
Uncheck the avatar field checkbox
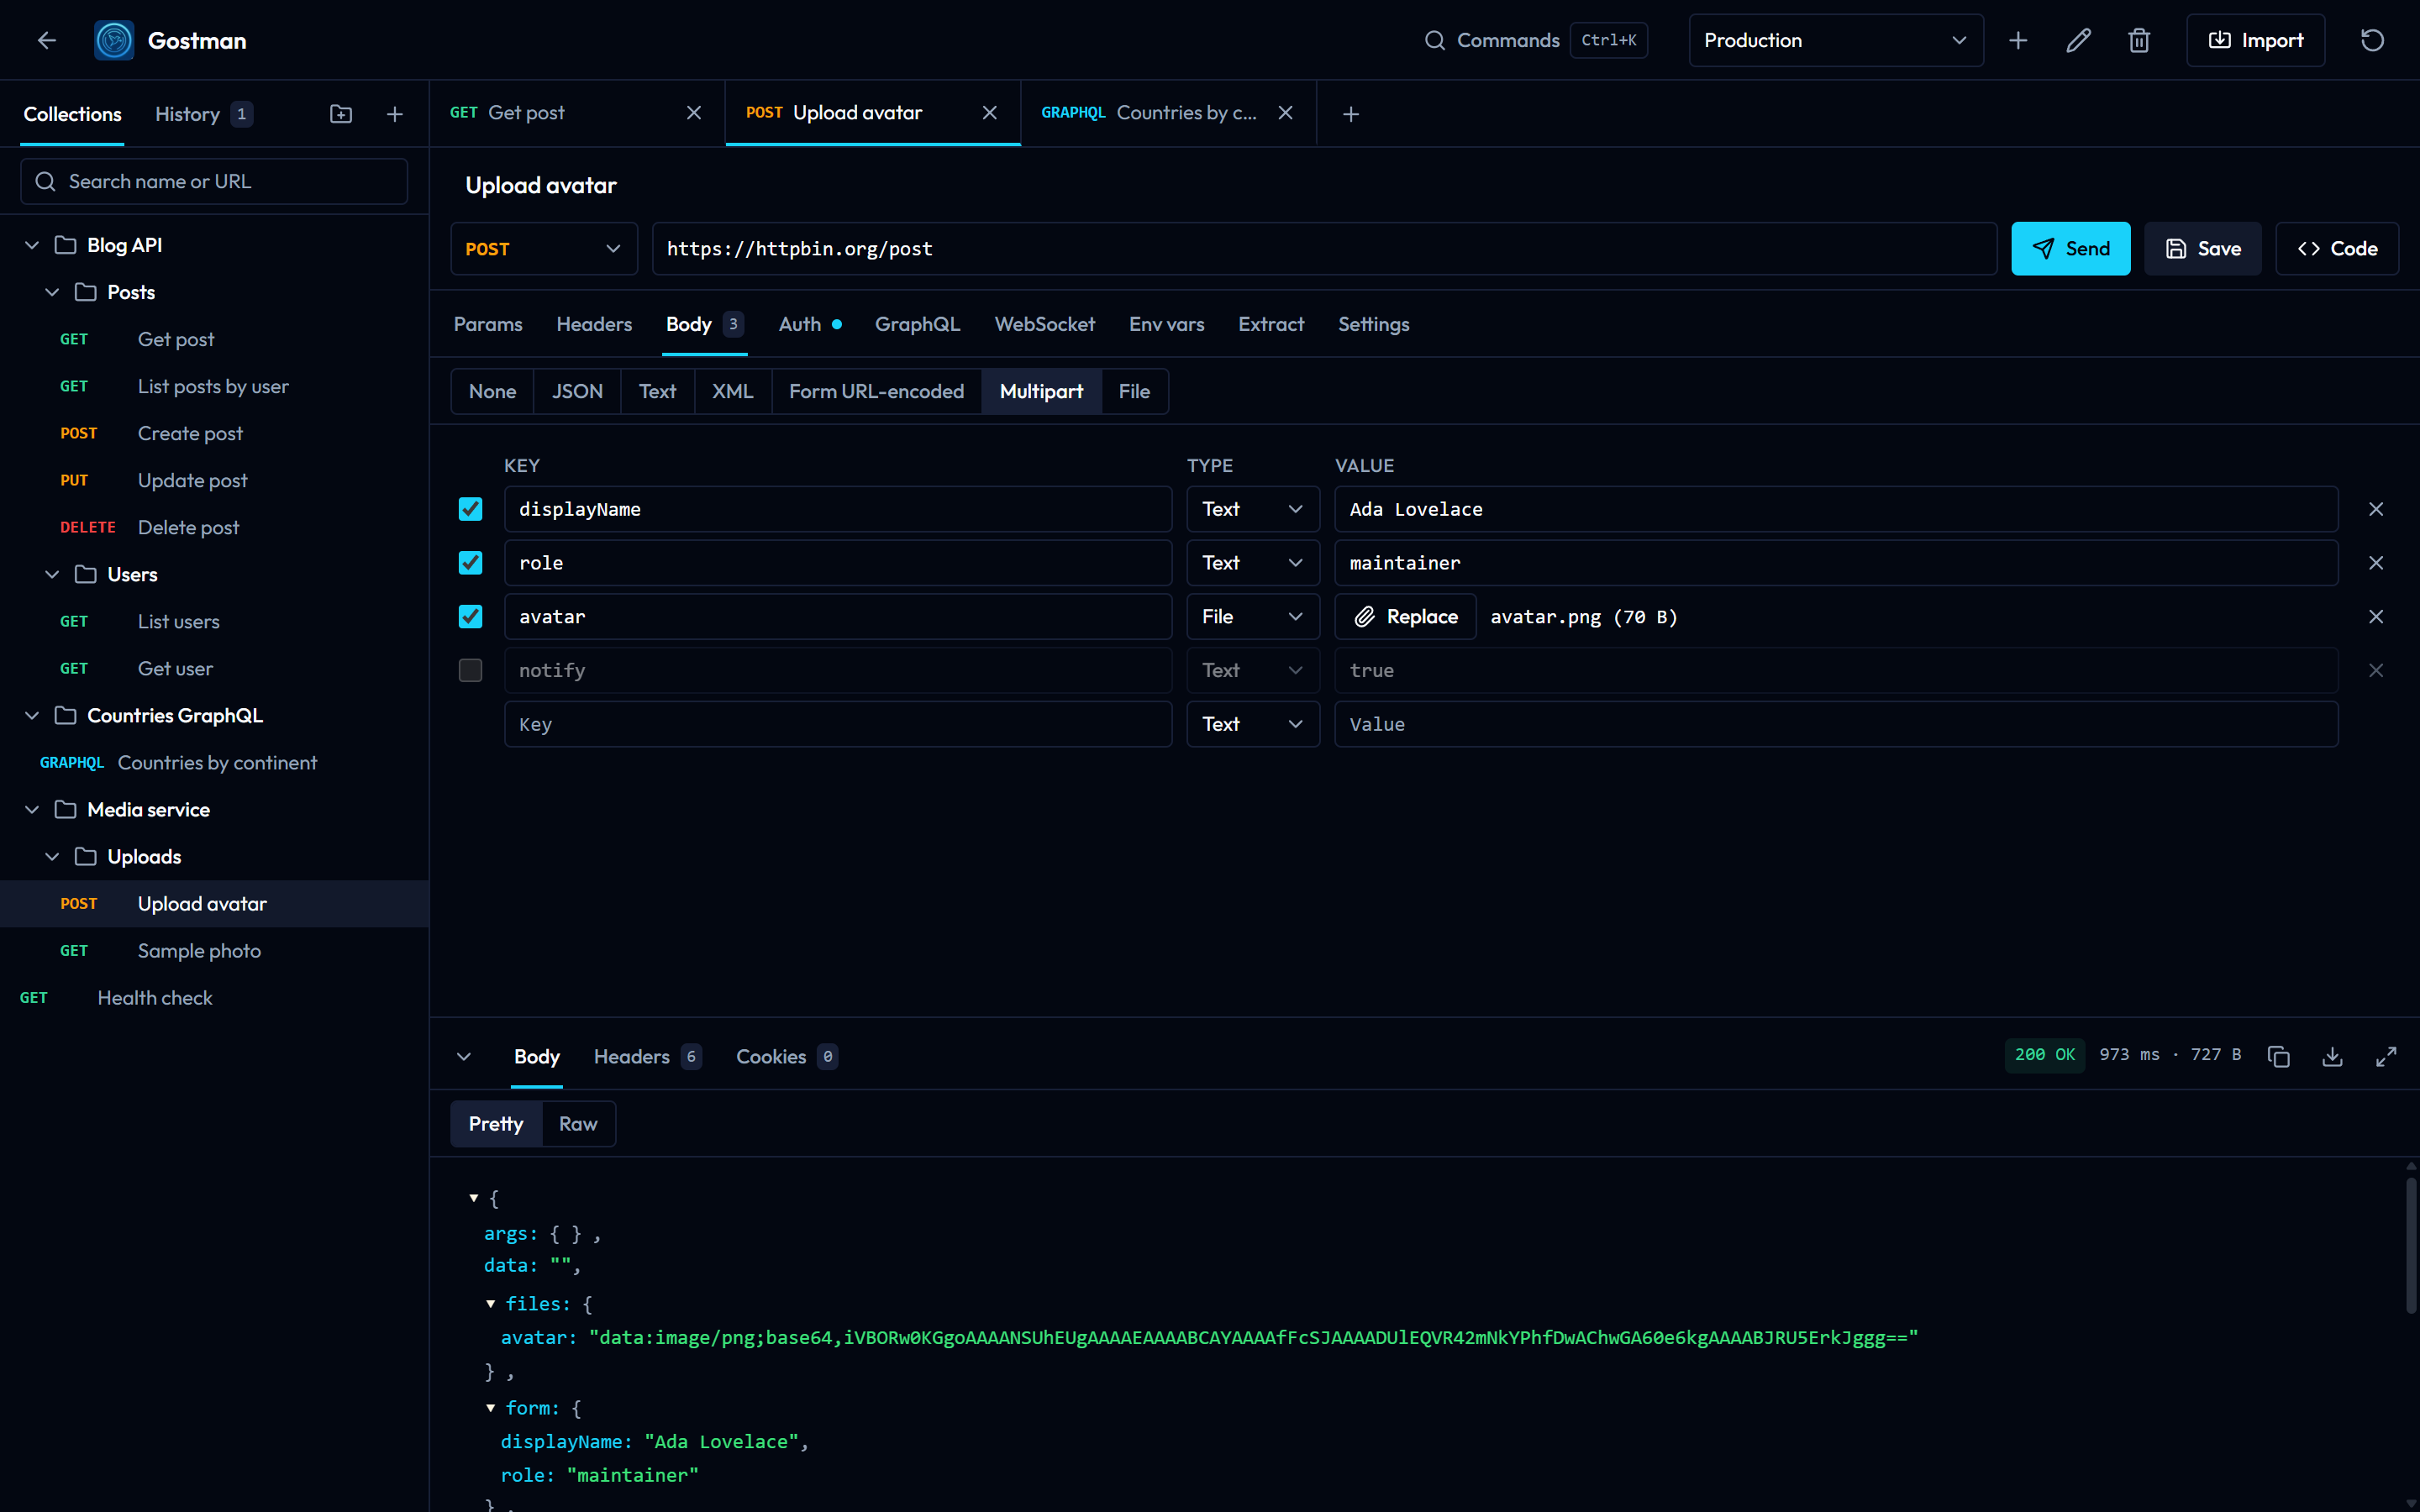point(470,617)
